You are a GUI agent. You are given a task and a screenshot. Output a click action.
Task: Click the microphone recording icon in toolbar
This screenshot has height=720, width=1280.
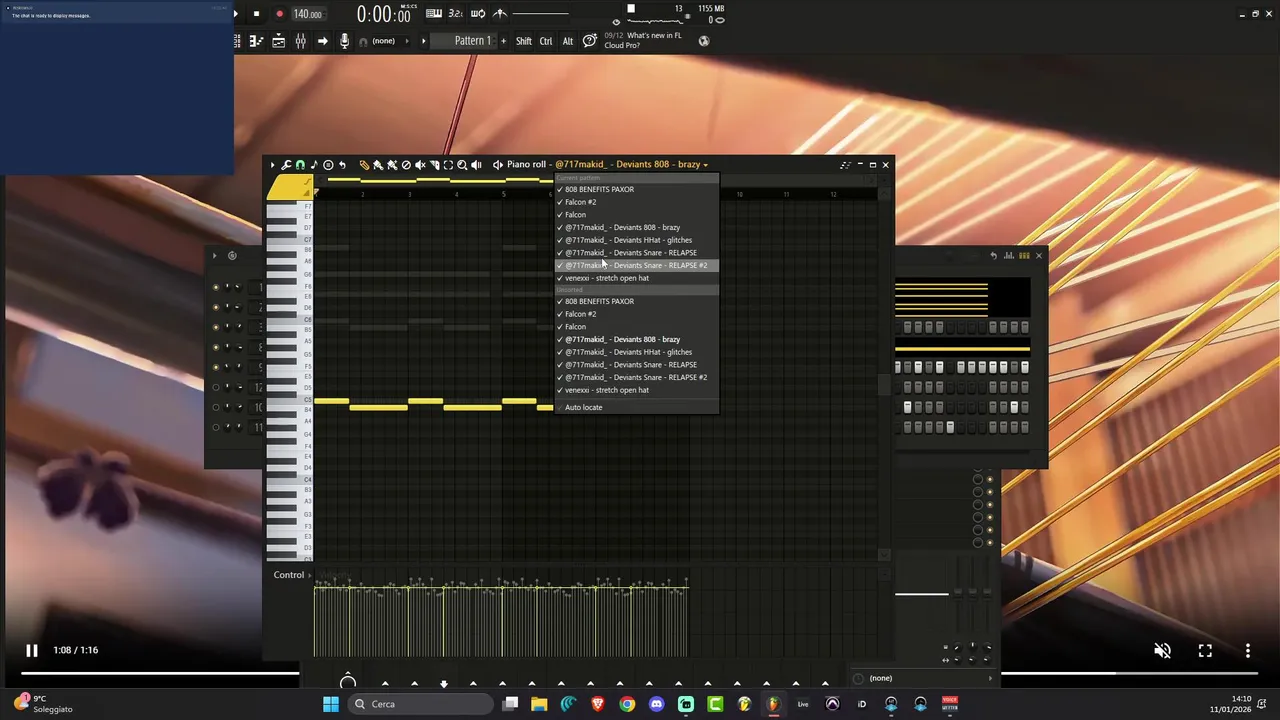click(344, 41)
